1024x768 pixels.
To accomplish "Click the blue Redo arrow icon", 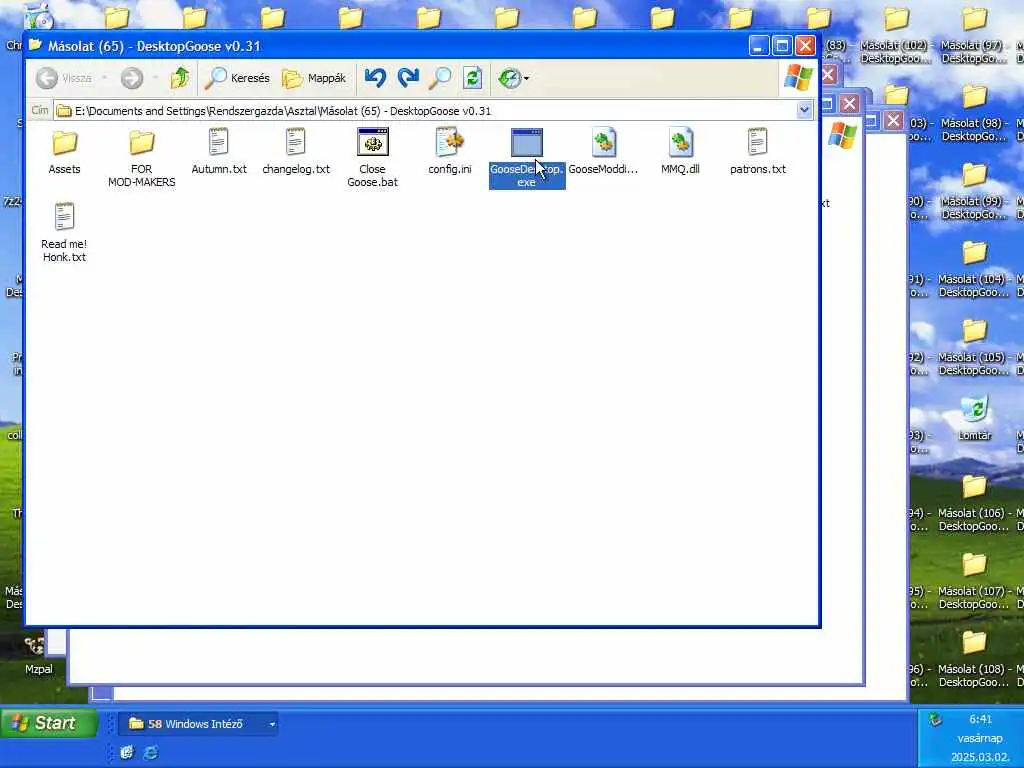I will click(408, 78).
